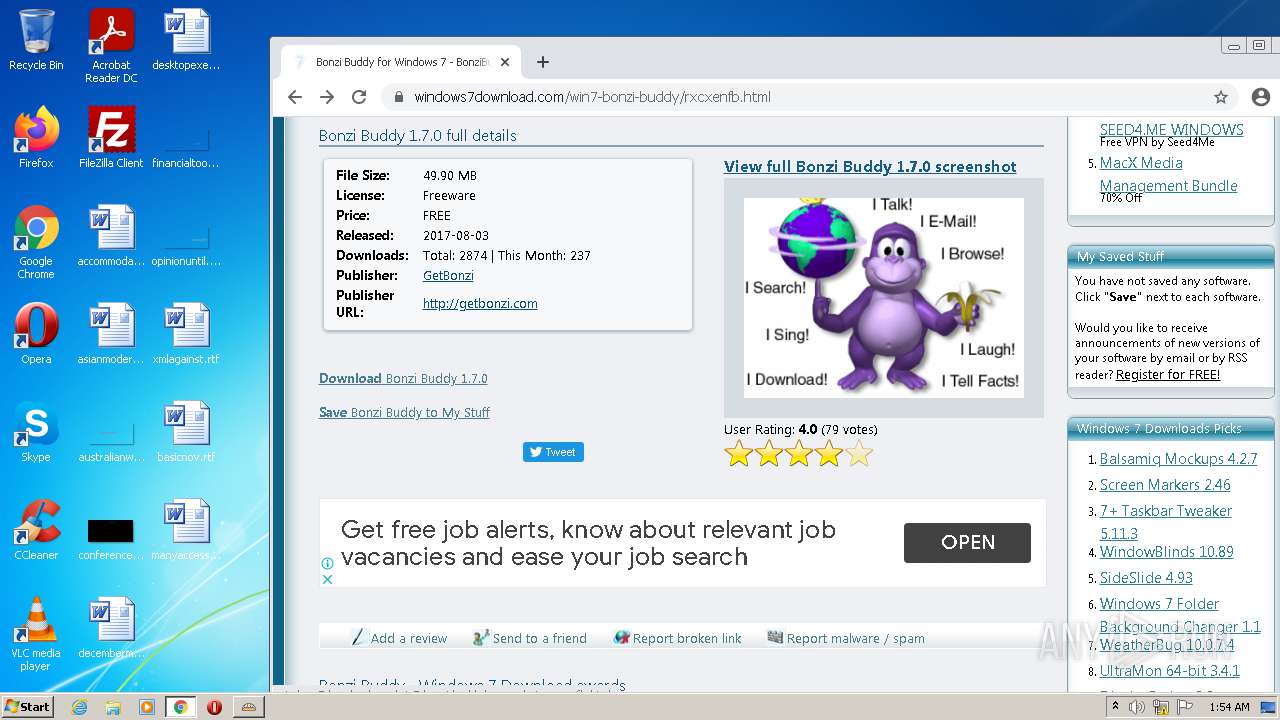
Task: Click Download Bonzi Buddy 1.7.0 link
Action: coord(403,378)
